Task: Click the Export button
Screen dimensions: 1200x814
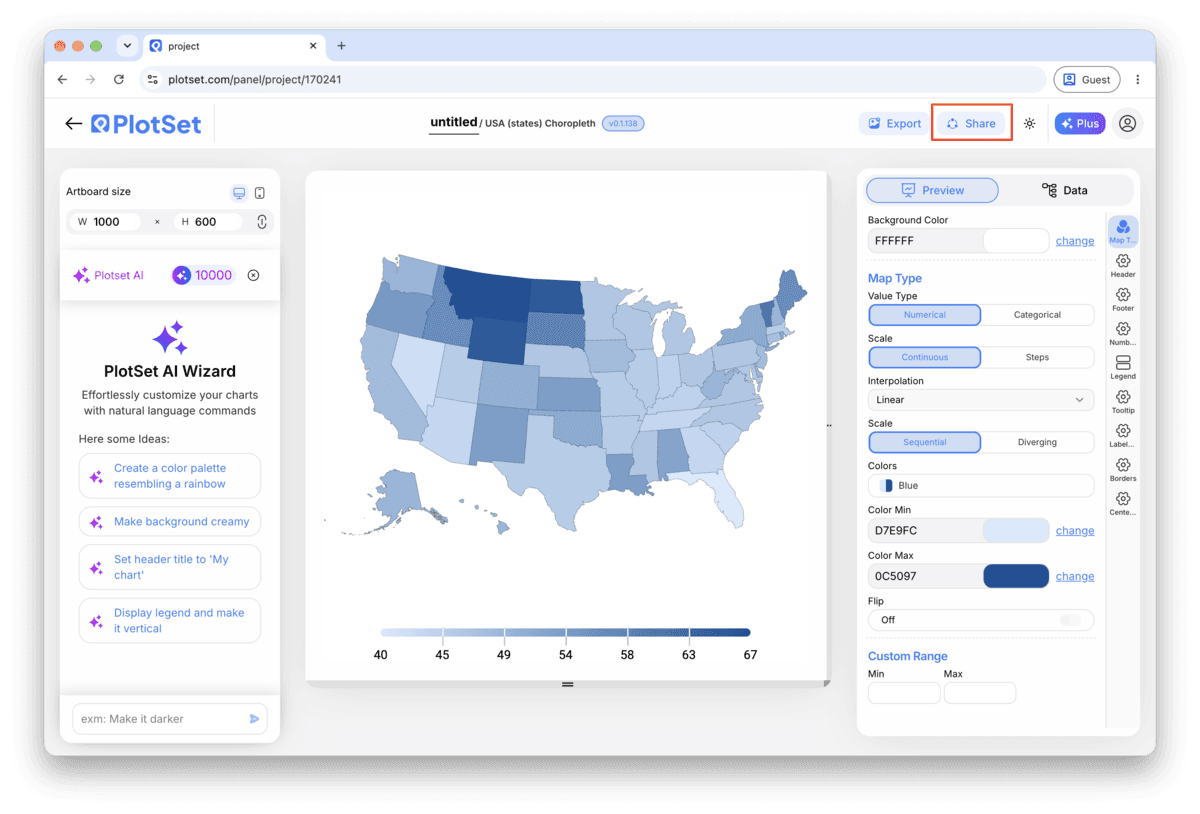Action: point(894,124)
